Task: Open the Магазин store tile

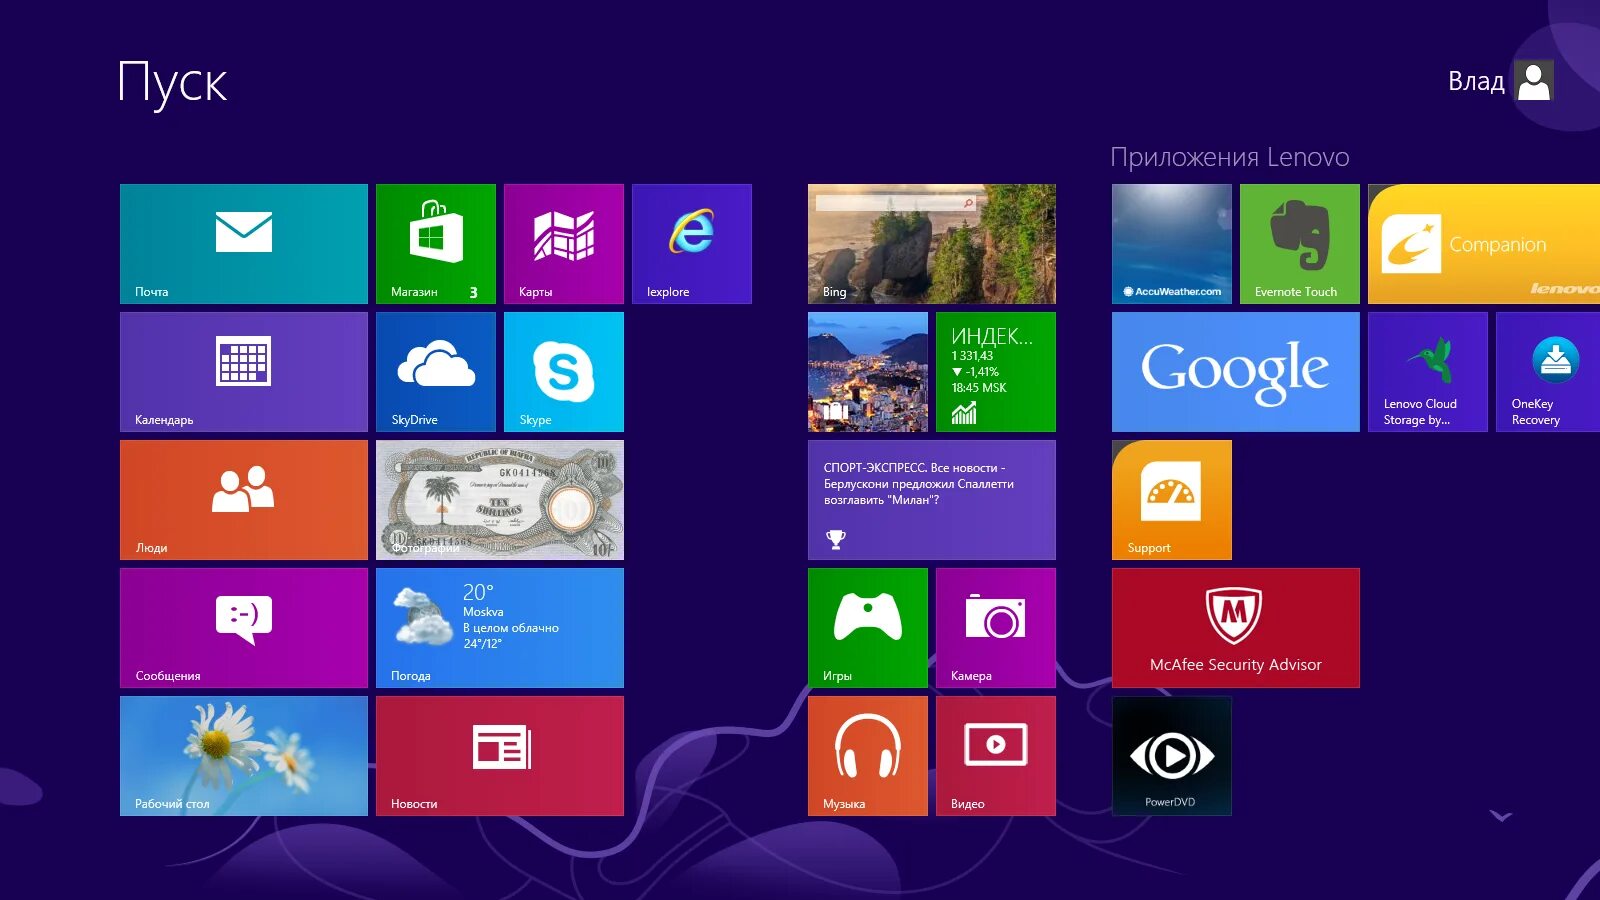Action: coord(436,244)
